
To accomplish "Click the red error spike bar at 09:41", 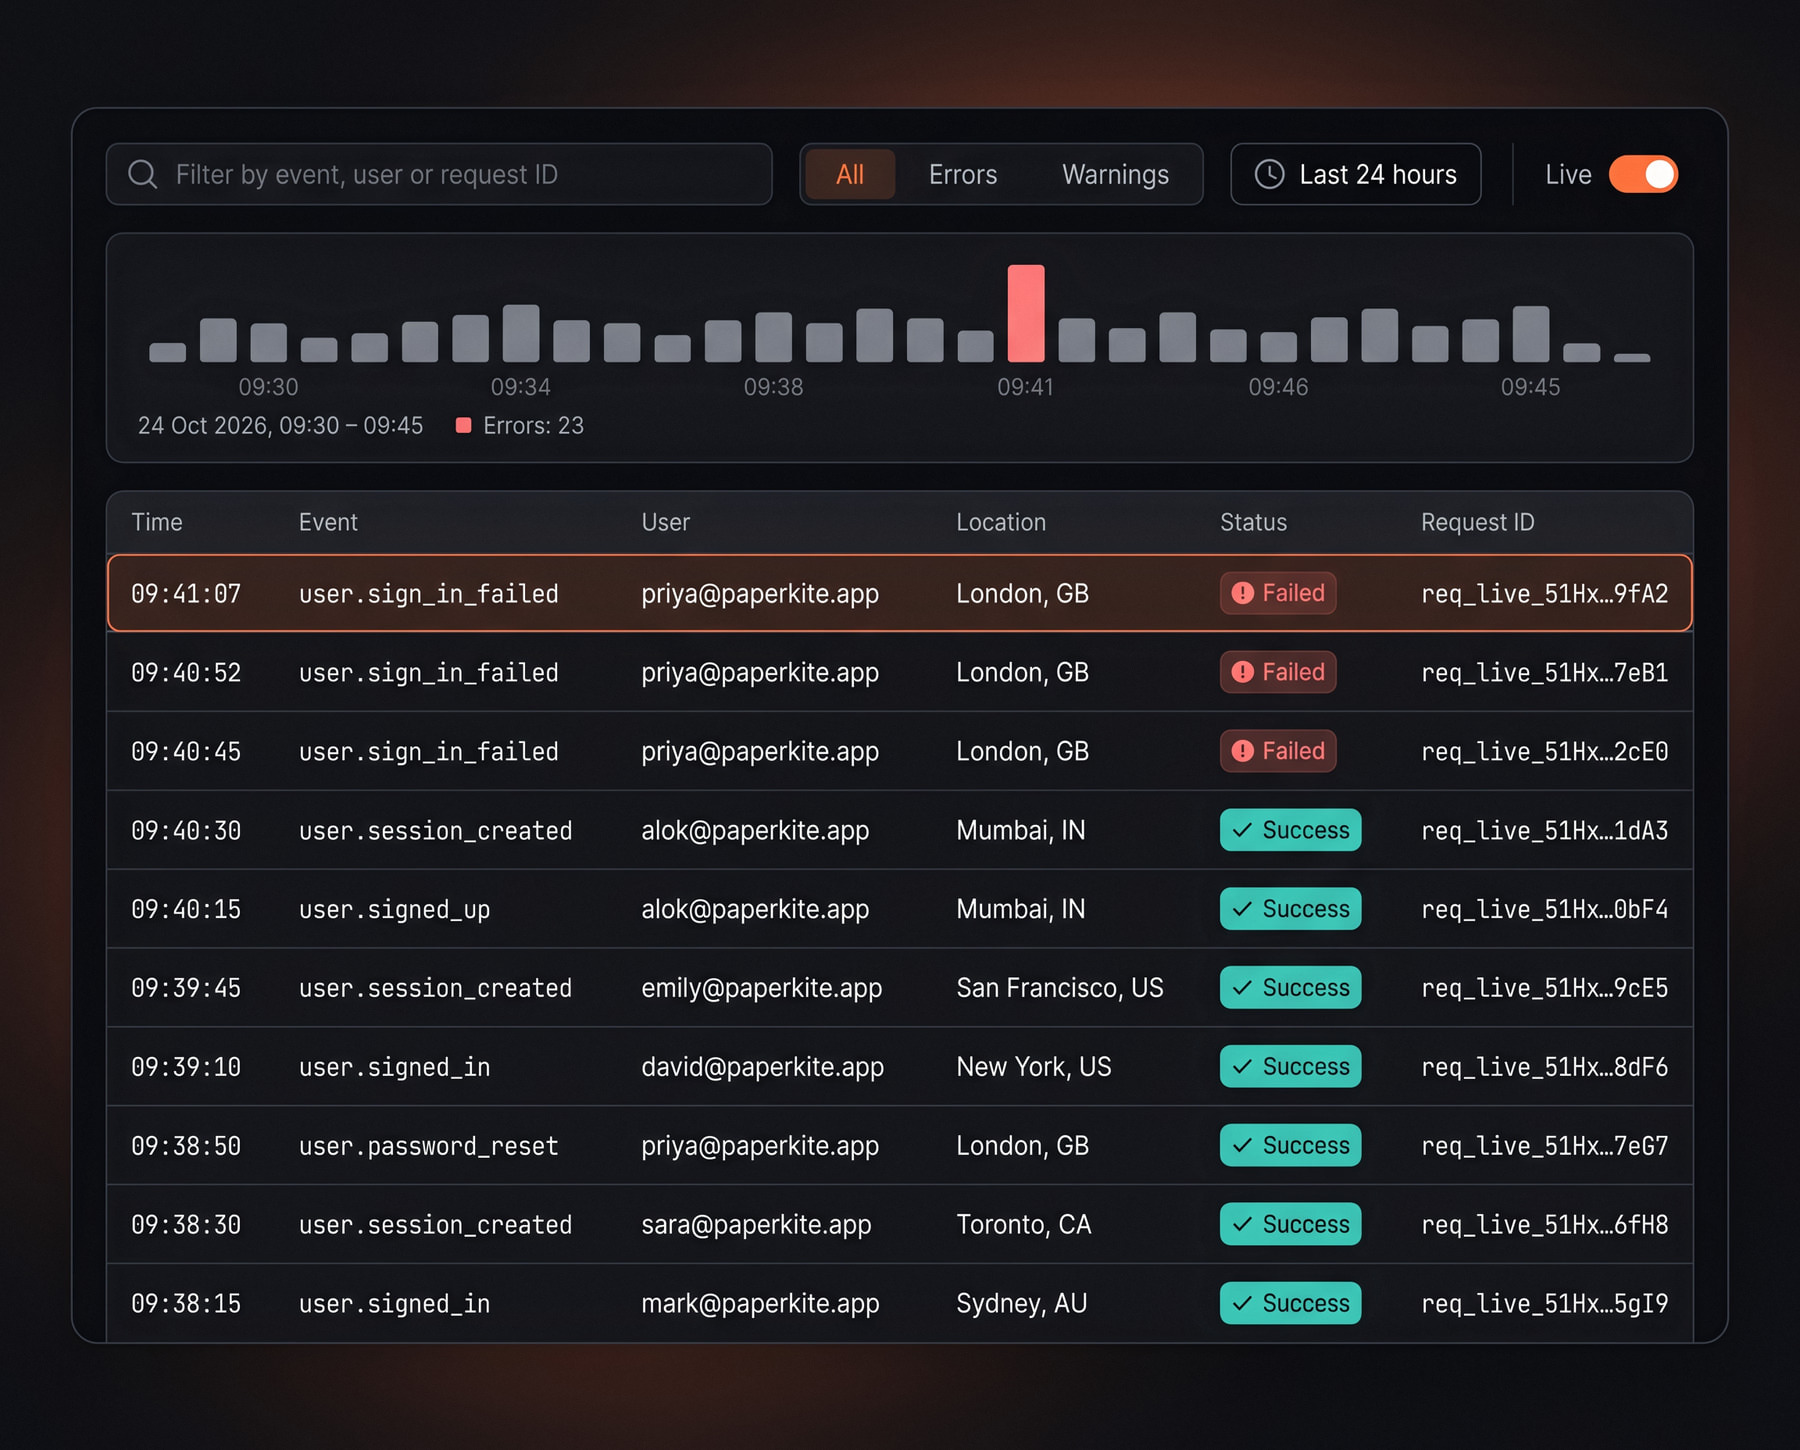I will coord(1026,313).
